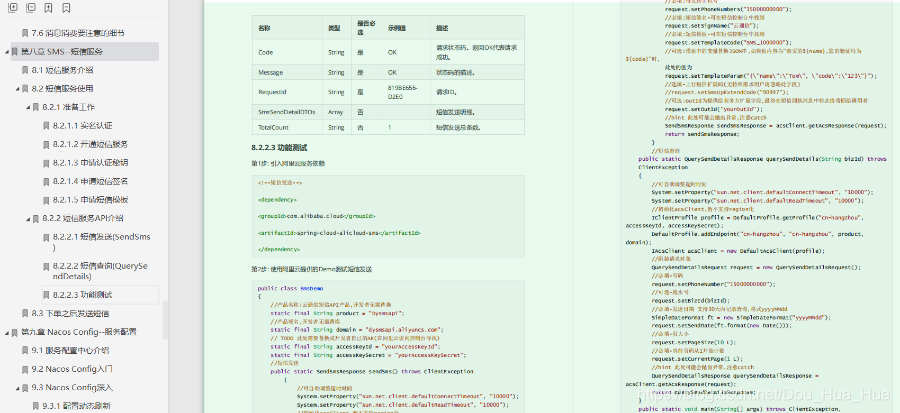Viewport: 900px width, 413px height.
Task: Open bookmark 8.2.2.1 SendSms
Action: coord(101,242)
